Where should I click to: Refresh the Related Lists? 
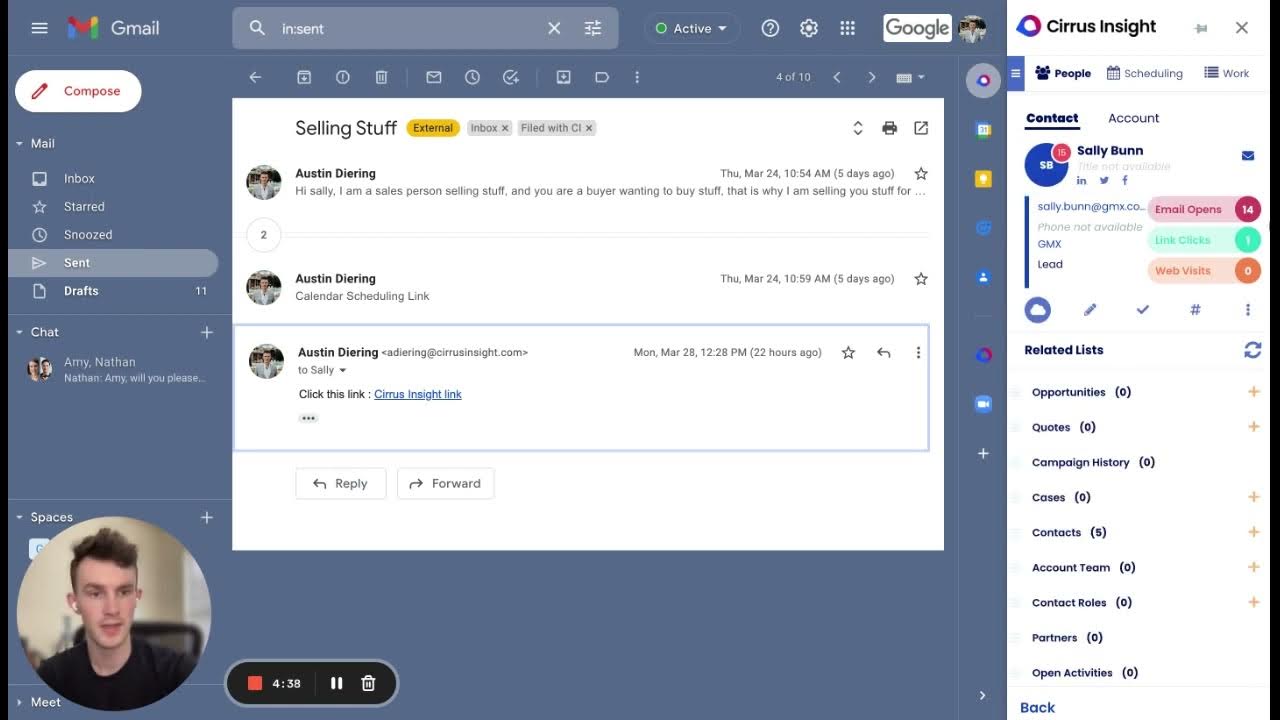pyautogui.click(x=1252, y=350)
